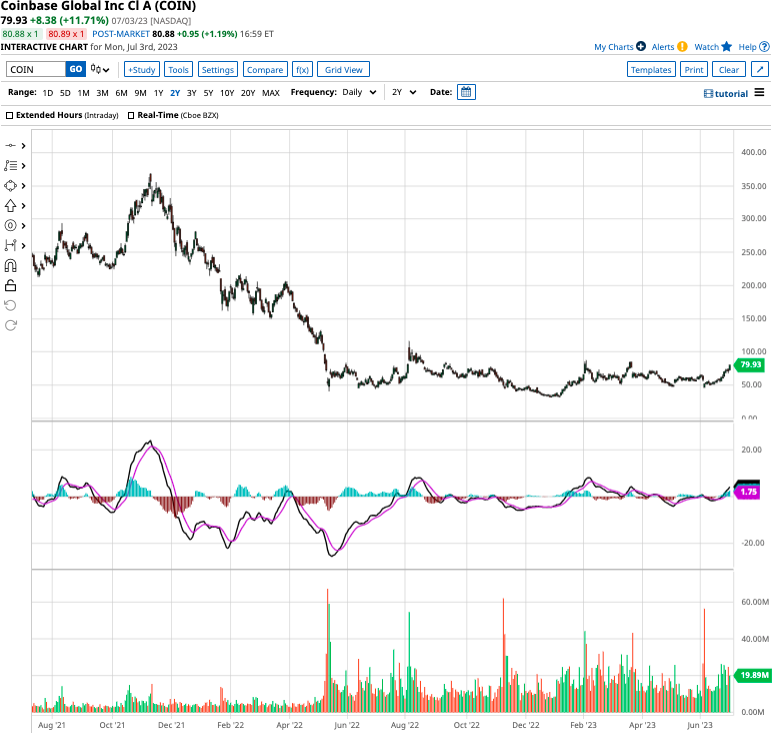The height and width of the screenshot is (743, 782).
Task: Click the 79.93 price label on axis
Action: coord(750,365)
